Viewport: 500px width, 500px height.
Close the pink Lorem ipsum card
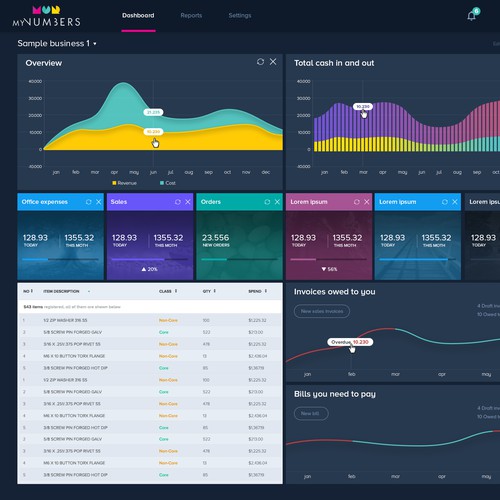click(367, 202)
